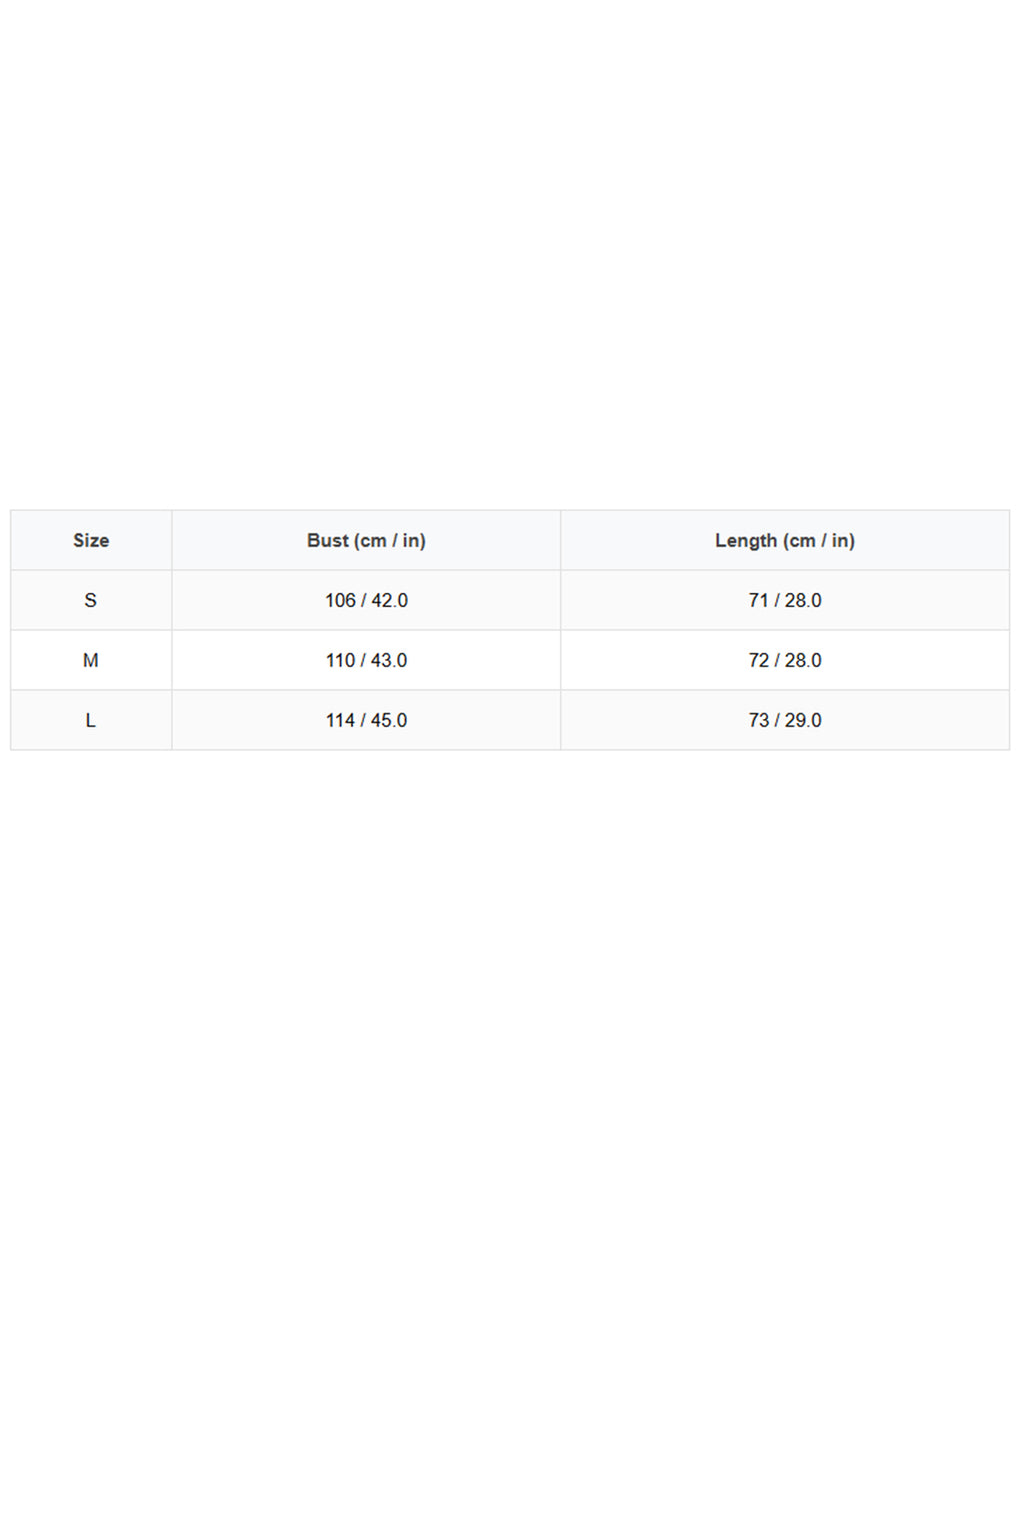
Task: Click the number 42.0 in S row
Action: tap(390, 600)
